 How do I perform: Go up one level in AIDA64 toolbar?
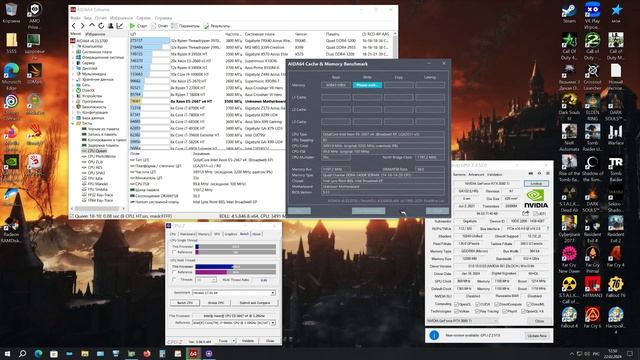pyautogui.click(x=92, y=26)
